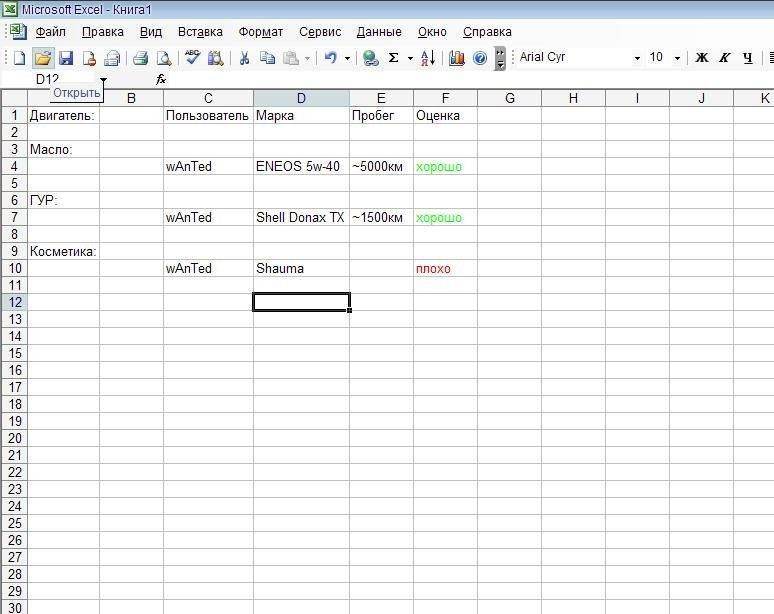Click the Open file folder icon
774x614 pixels.
pyautogui.click(x=42, y=58)
